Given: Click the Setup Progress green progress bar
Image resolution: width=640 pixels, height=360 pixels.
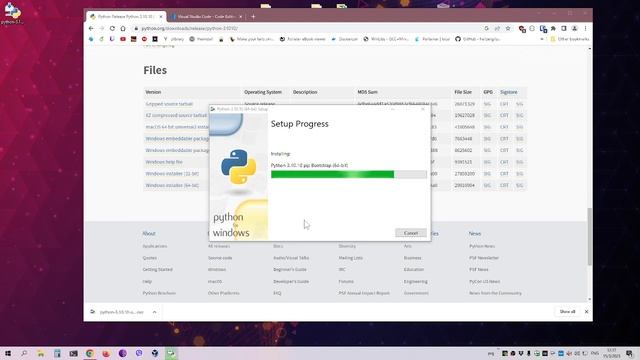Looking at the screenshot, I should (x=349, y=175).
